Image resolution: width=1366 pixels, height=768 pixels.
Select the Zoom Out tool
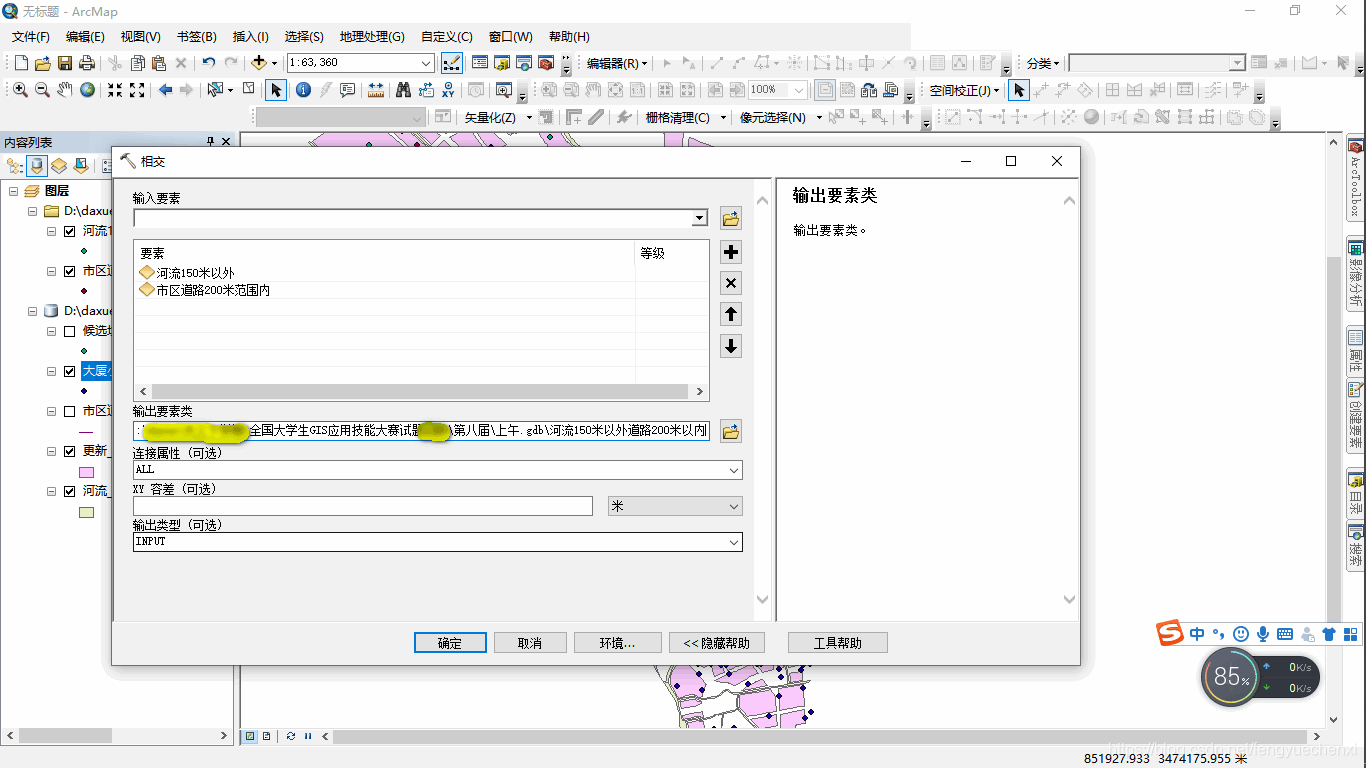click(42, 90)
